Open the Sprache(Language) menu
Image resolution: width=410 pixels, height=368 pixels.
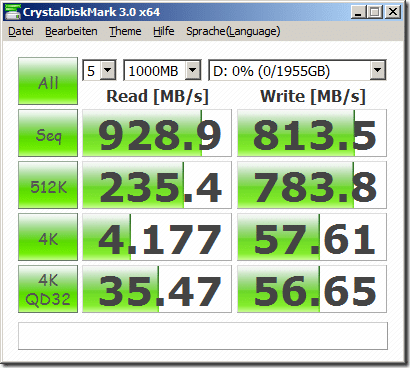[233, 31]
